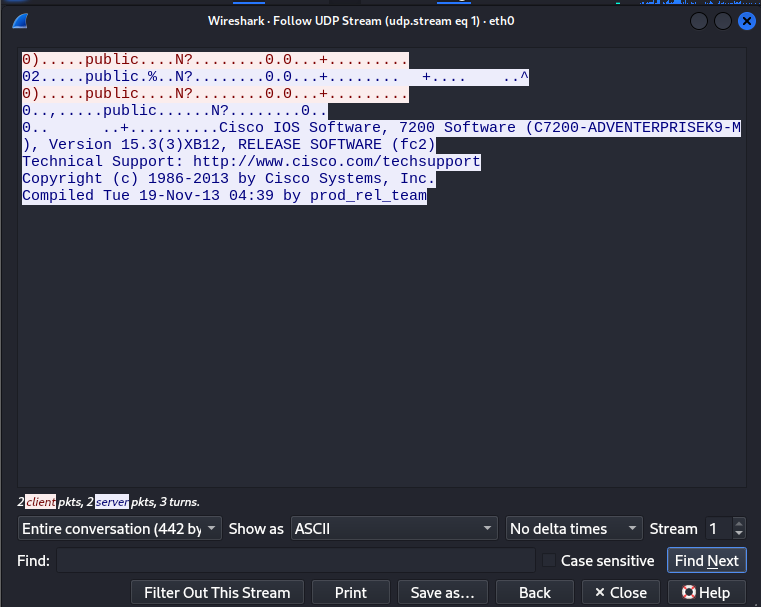761x607 pixels.
Task: Decrement the Stream number with down arrow
Action: click(x=739, y=534)
